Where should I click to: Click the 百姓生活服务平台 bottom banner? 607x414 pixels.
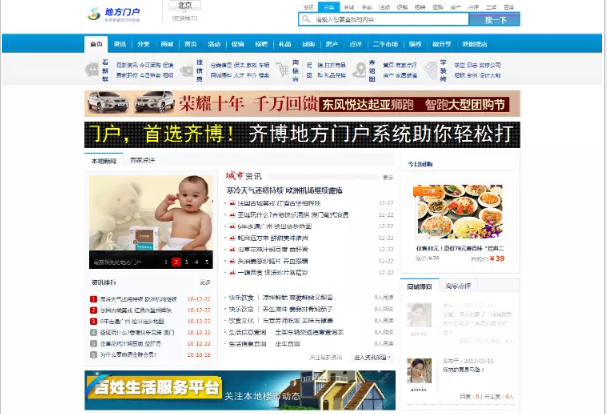(240, 390)
